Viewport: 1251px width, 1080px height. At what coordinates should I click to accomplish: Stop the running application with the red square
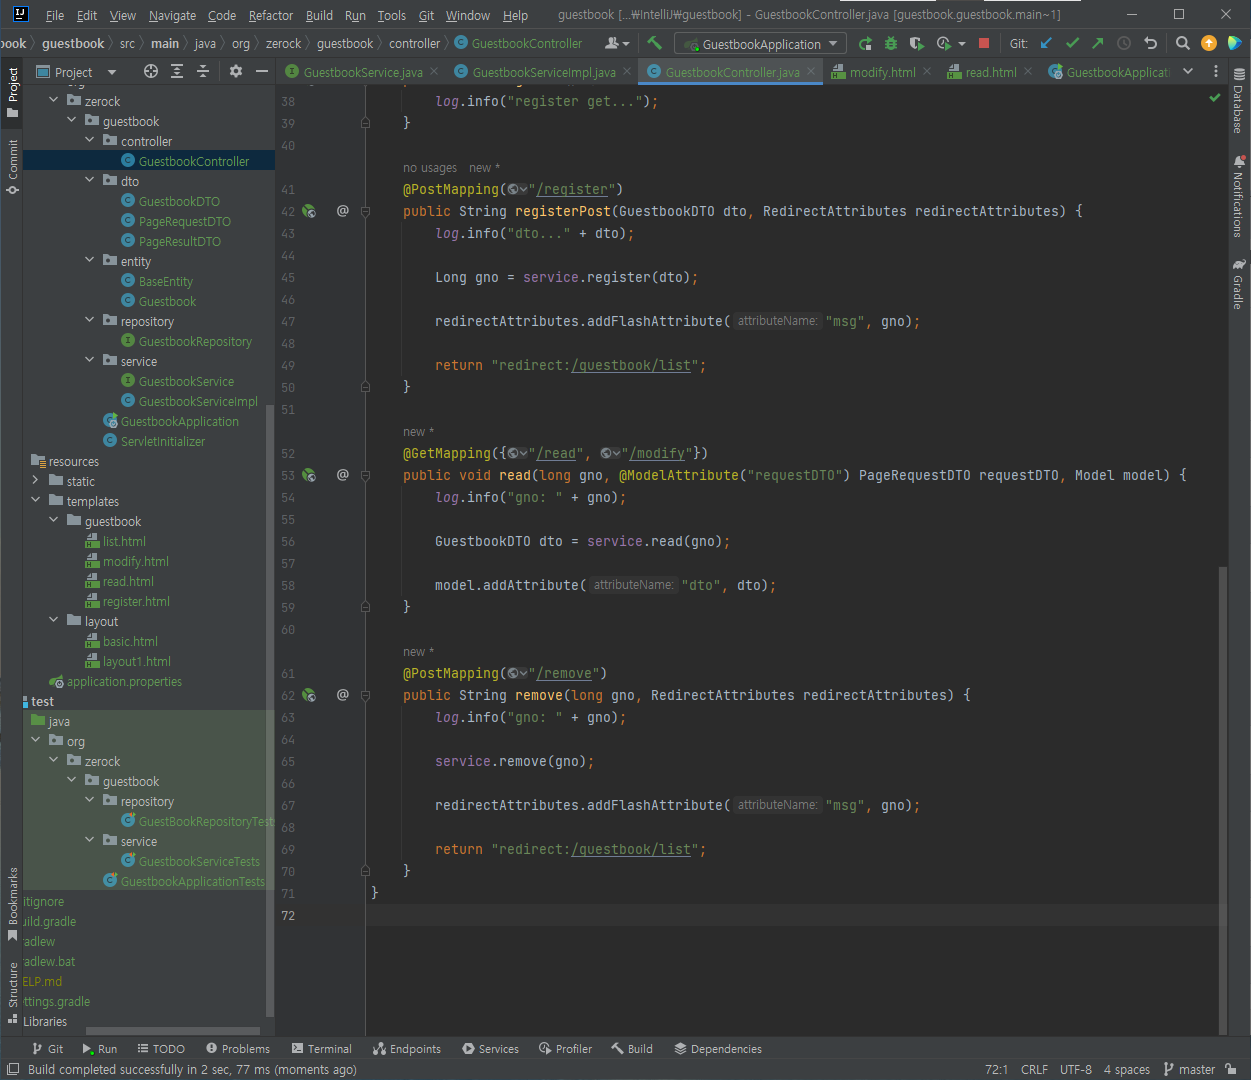pos(984,43)
